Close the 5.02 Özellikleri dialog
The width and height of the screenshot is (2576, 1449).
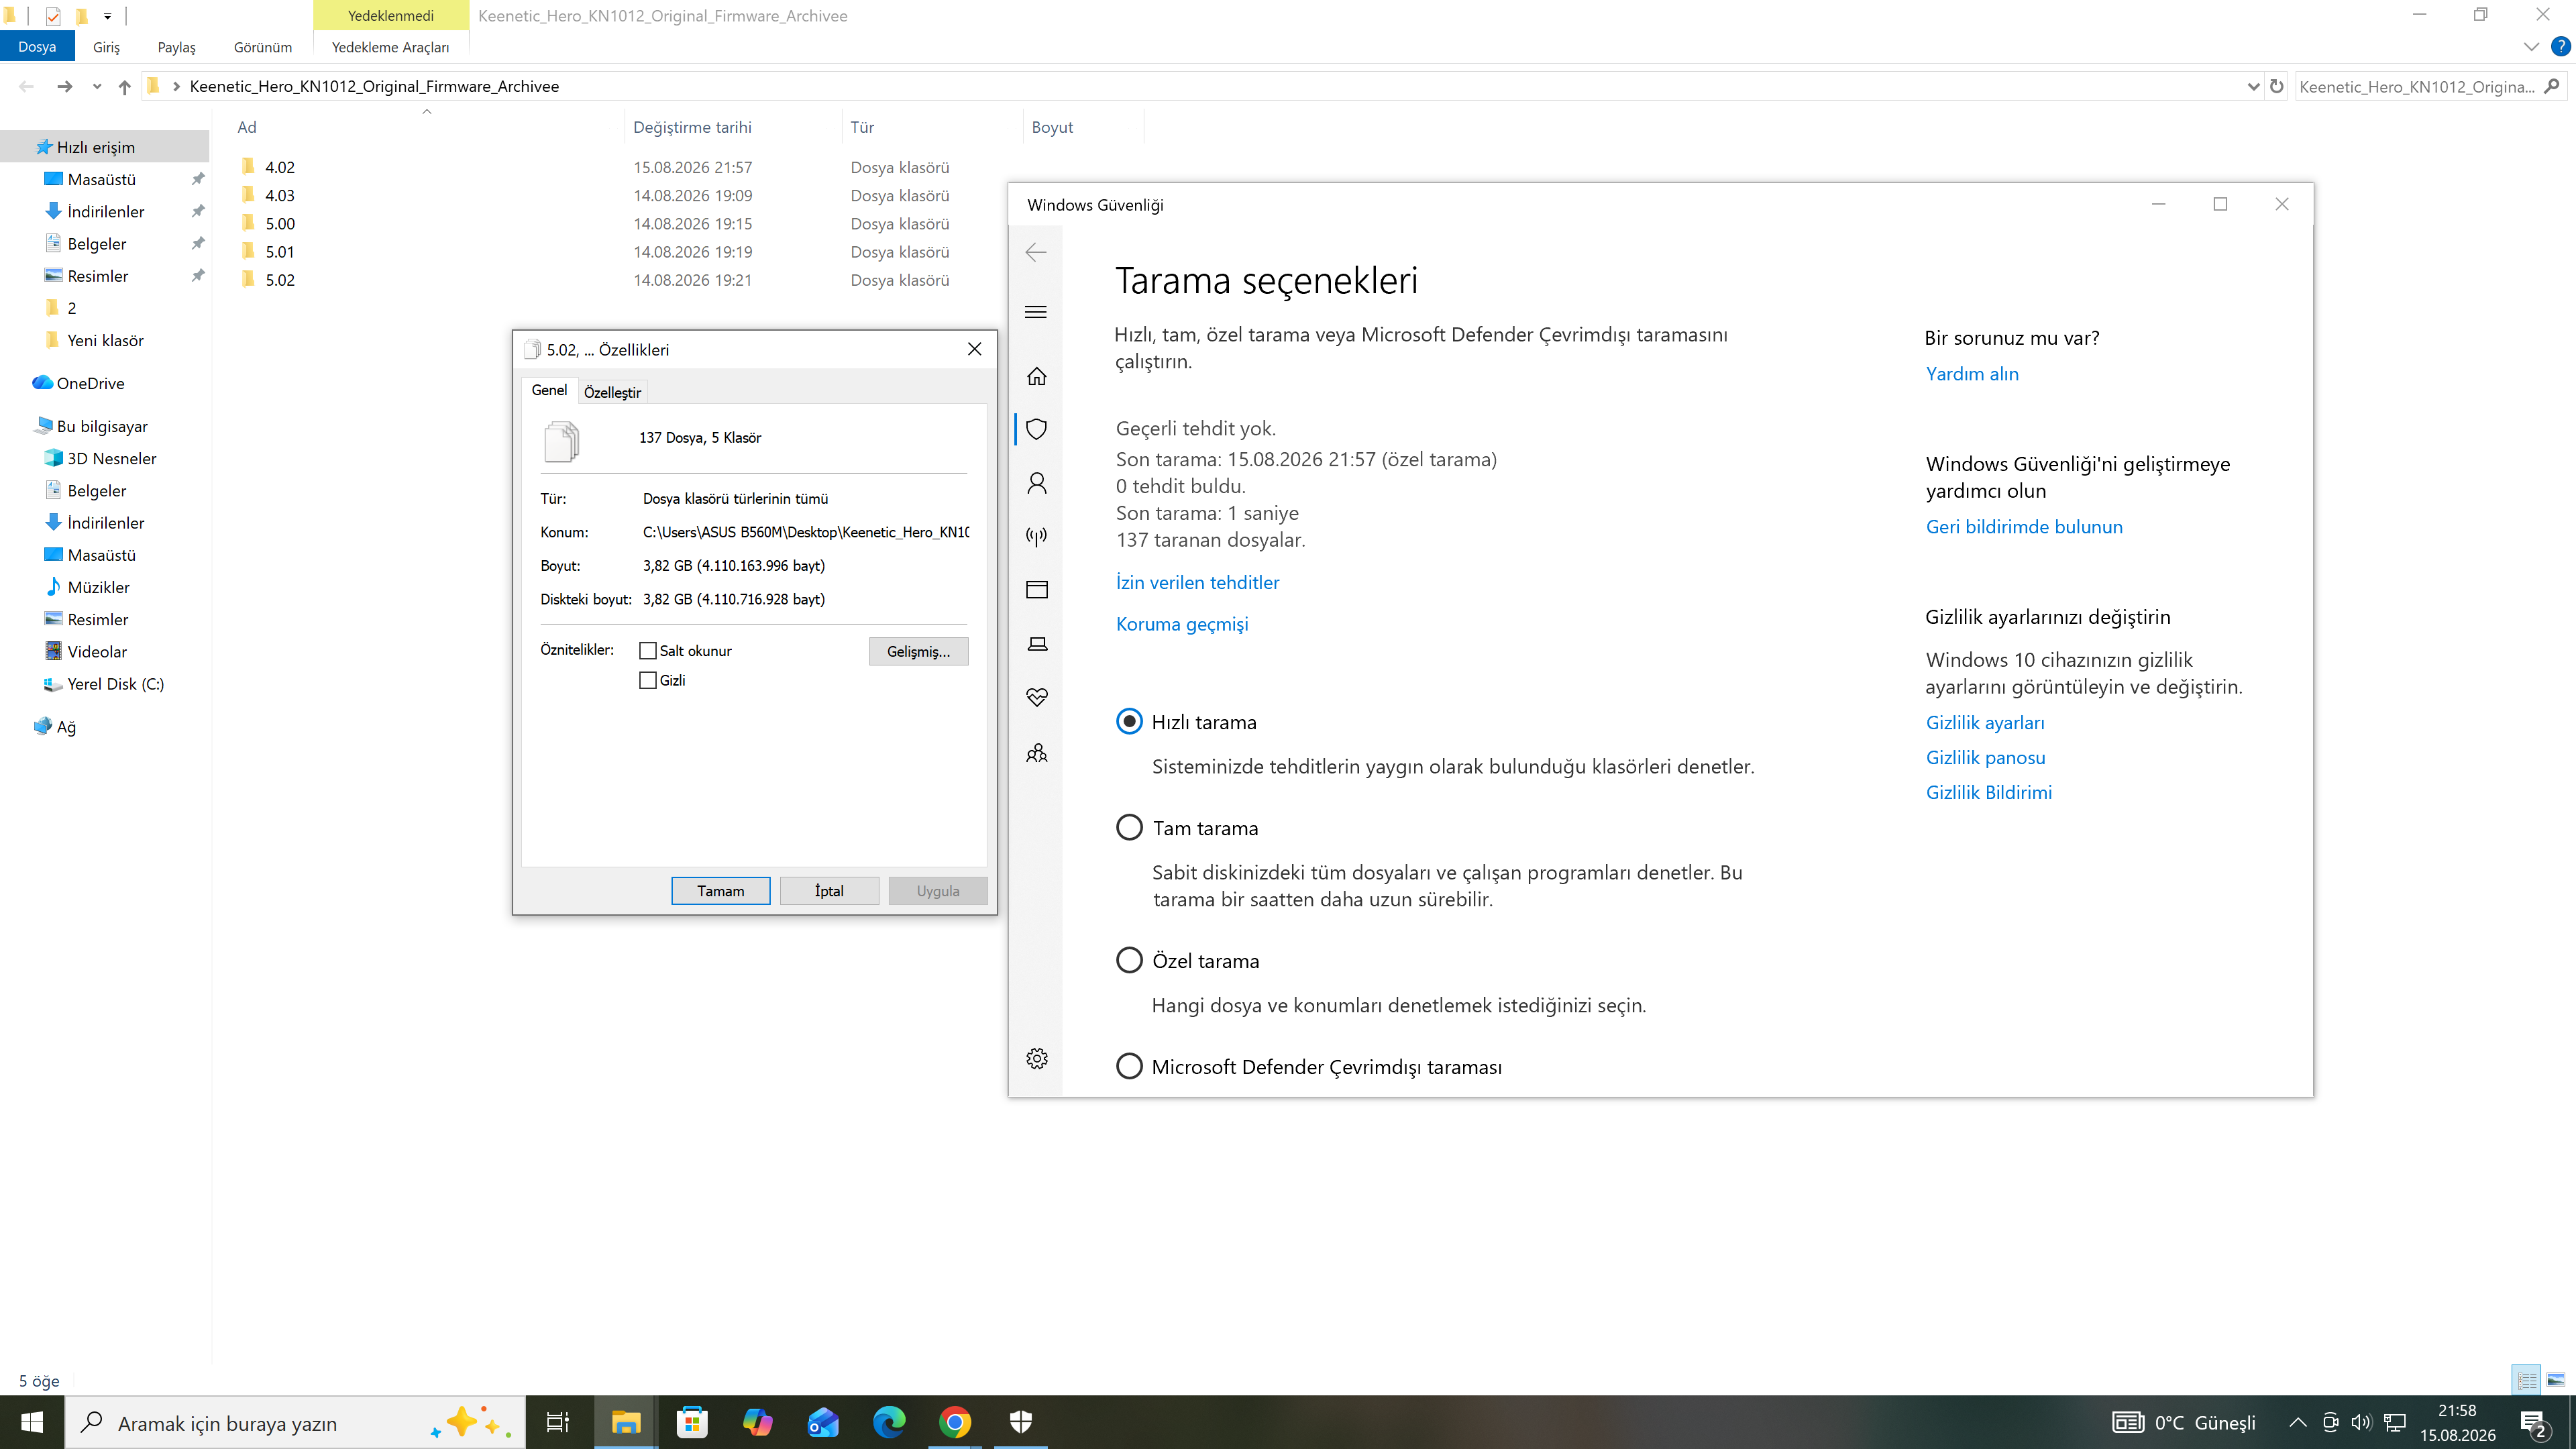pyautogui.click(x=975, y=349)
